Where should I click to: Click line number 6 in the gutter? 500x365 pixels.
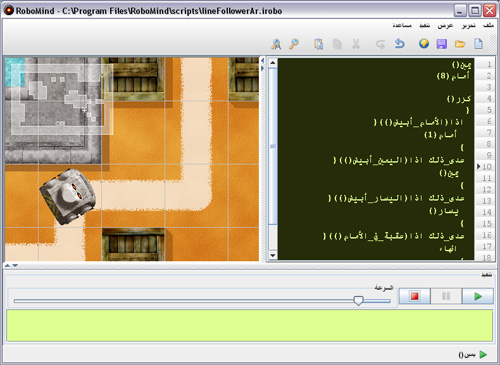[489, 121]
